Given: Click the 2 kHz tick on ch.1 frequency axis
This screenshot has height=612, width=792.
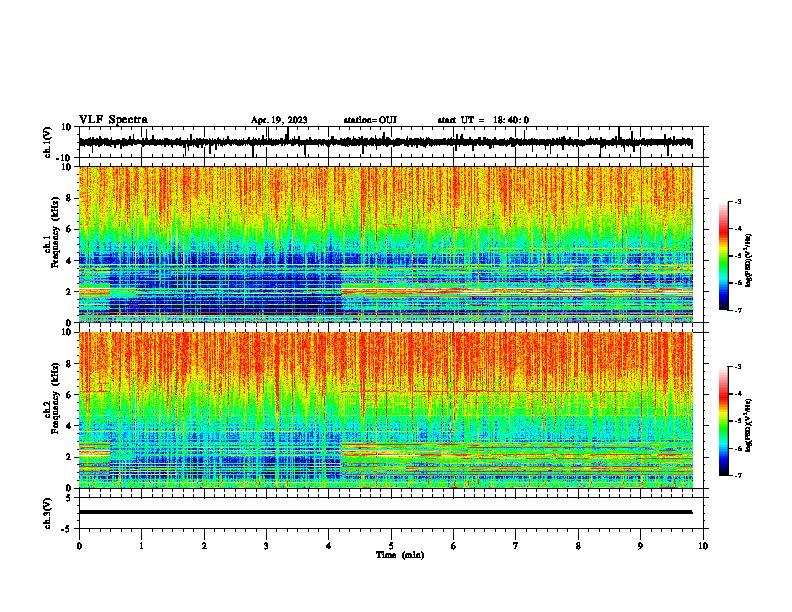Looking at the screenshot, I should pos(69,292).
